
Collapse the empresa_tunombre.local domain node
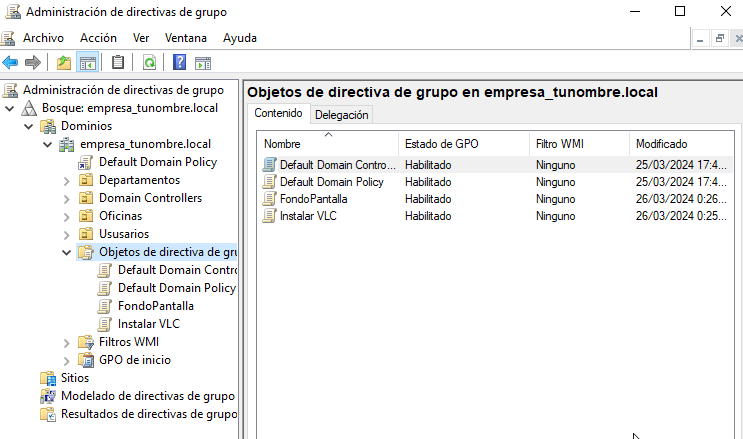pos(47,145)
